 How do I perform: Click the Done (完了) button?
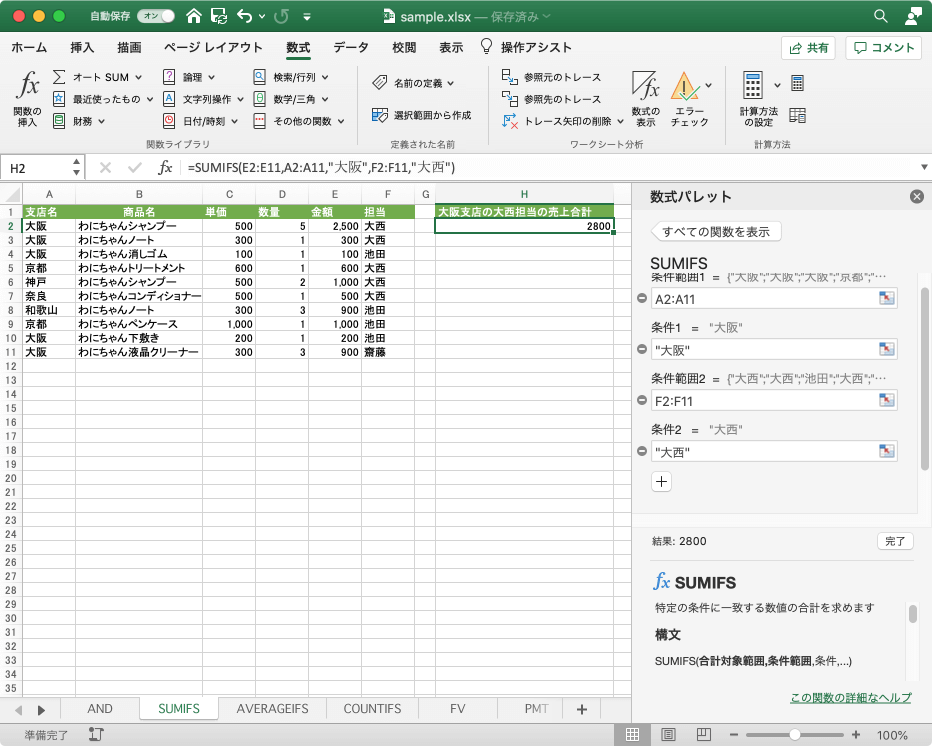895,541
